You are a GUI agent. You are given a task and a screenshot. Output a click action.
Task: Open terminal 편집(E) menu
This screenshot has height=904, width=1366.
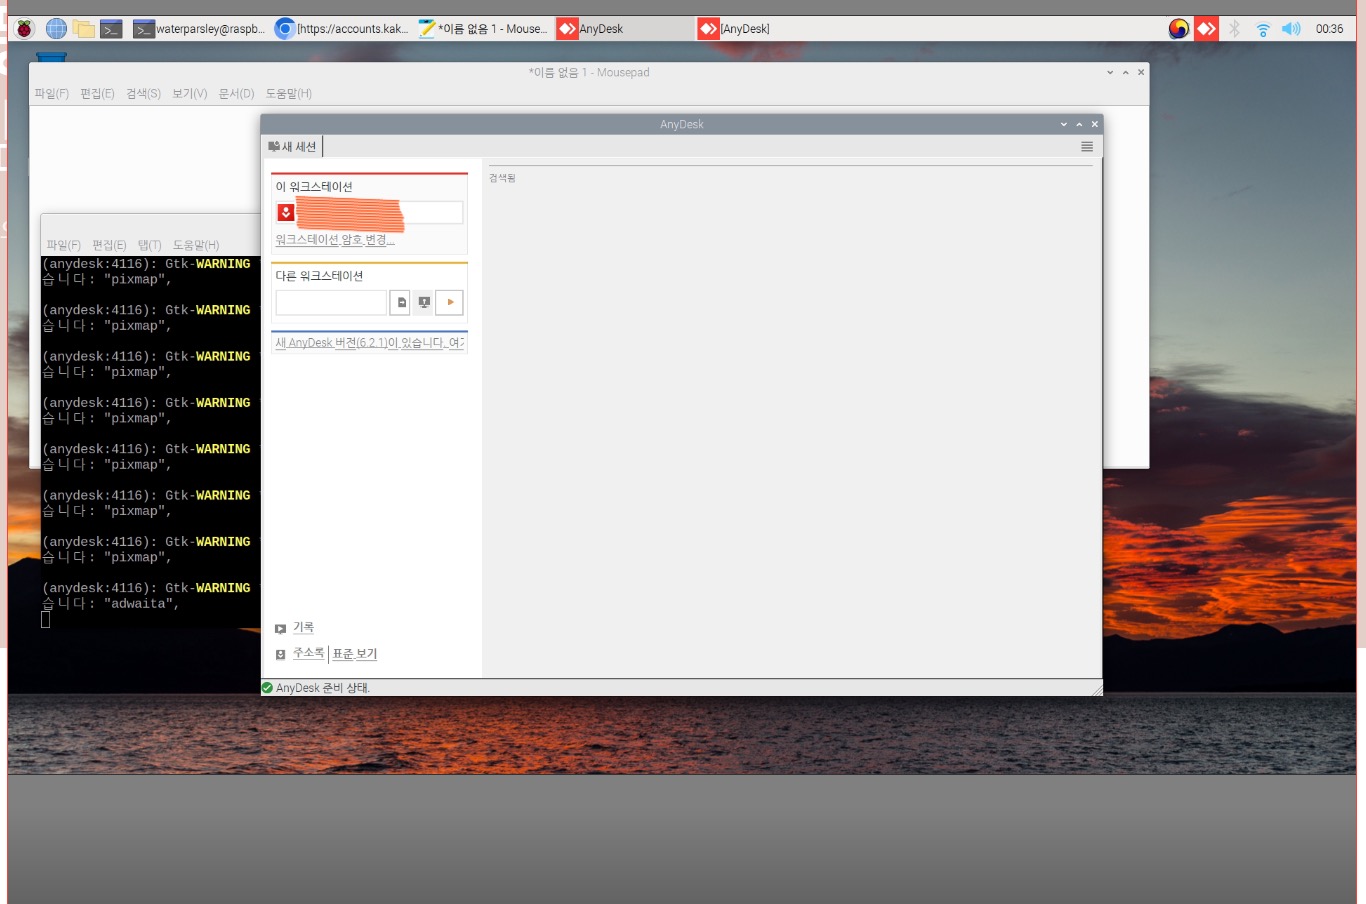coord(109,245)
